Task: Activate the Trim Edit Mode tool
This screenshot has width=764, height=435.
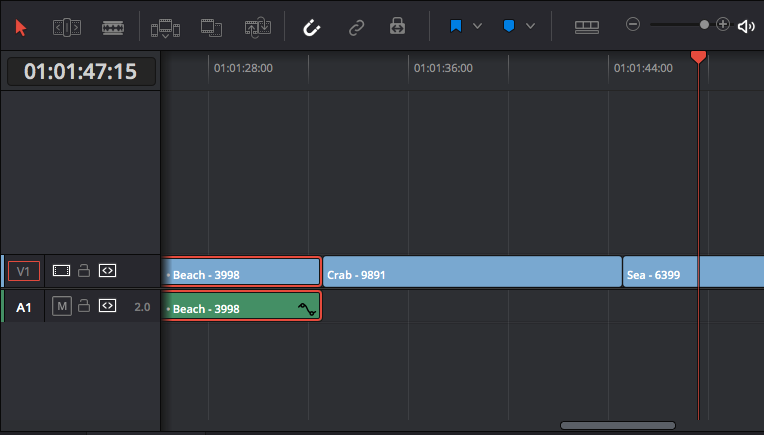Action: (x=67, y=27)
